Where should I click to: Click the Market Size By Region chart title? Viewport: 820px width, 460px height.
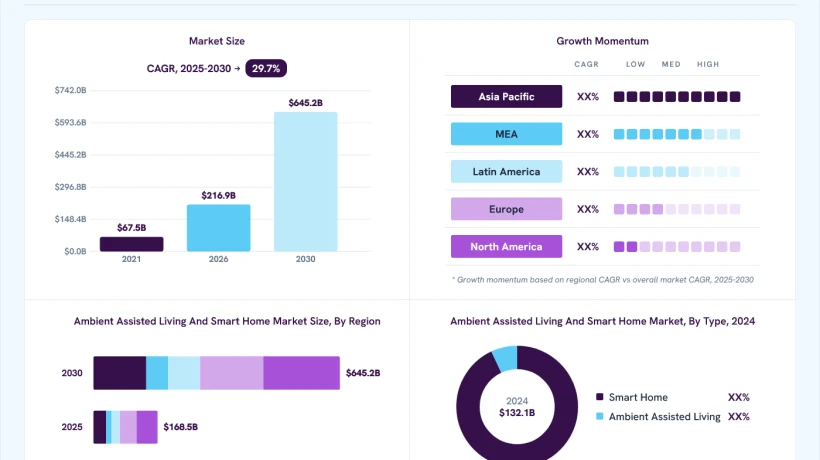click(227, 321)
